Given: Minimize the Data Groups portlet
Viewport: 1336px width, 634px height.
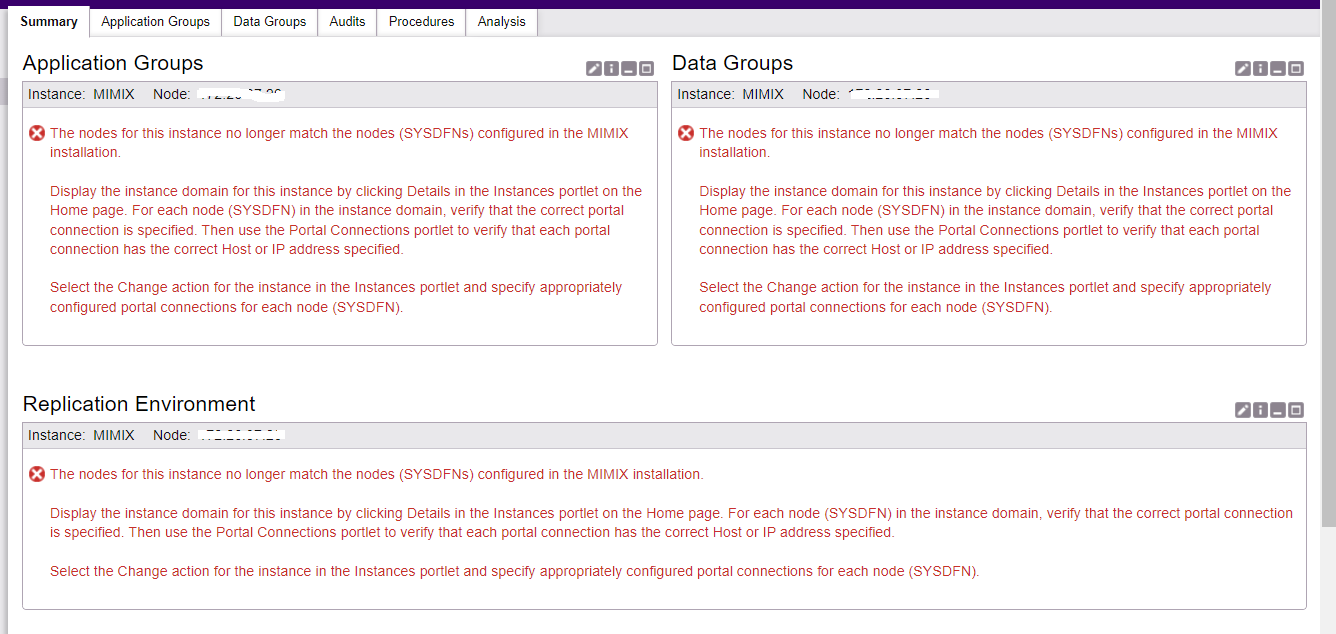Looking at the screenshot, I should click(x=1277, y=68).
